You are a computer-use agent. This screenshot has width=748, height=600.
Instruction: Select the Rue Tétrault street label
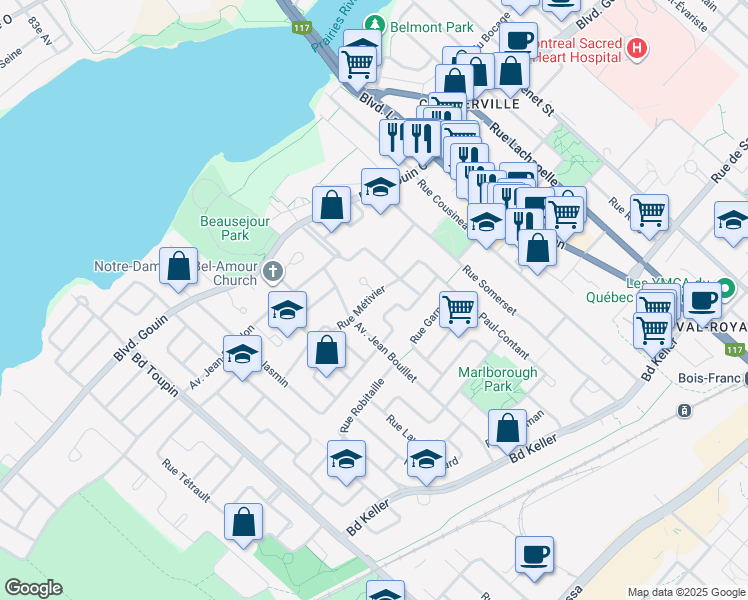click(186, 481)
